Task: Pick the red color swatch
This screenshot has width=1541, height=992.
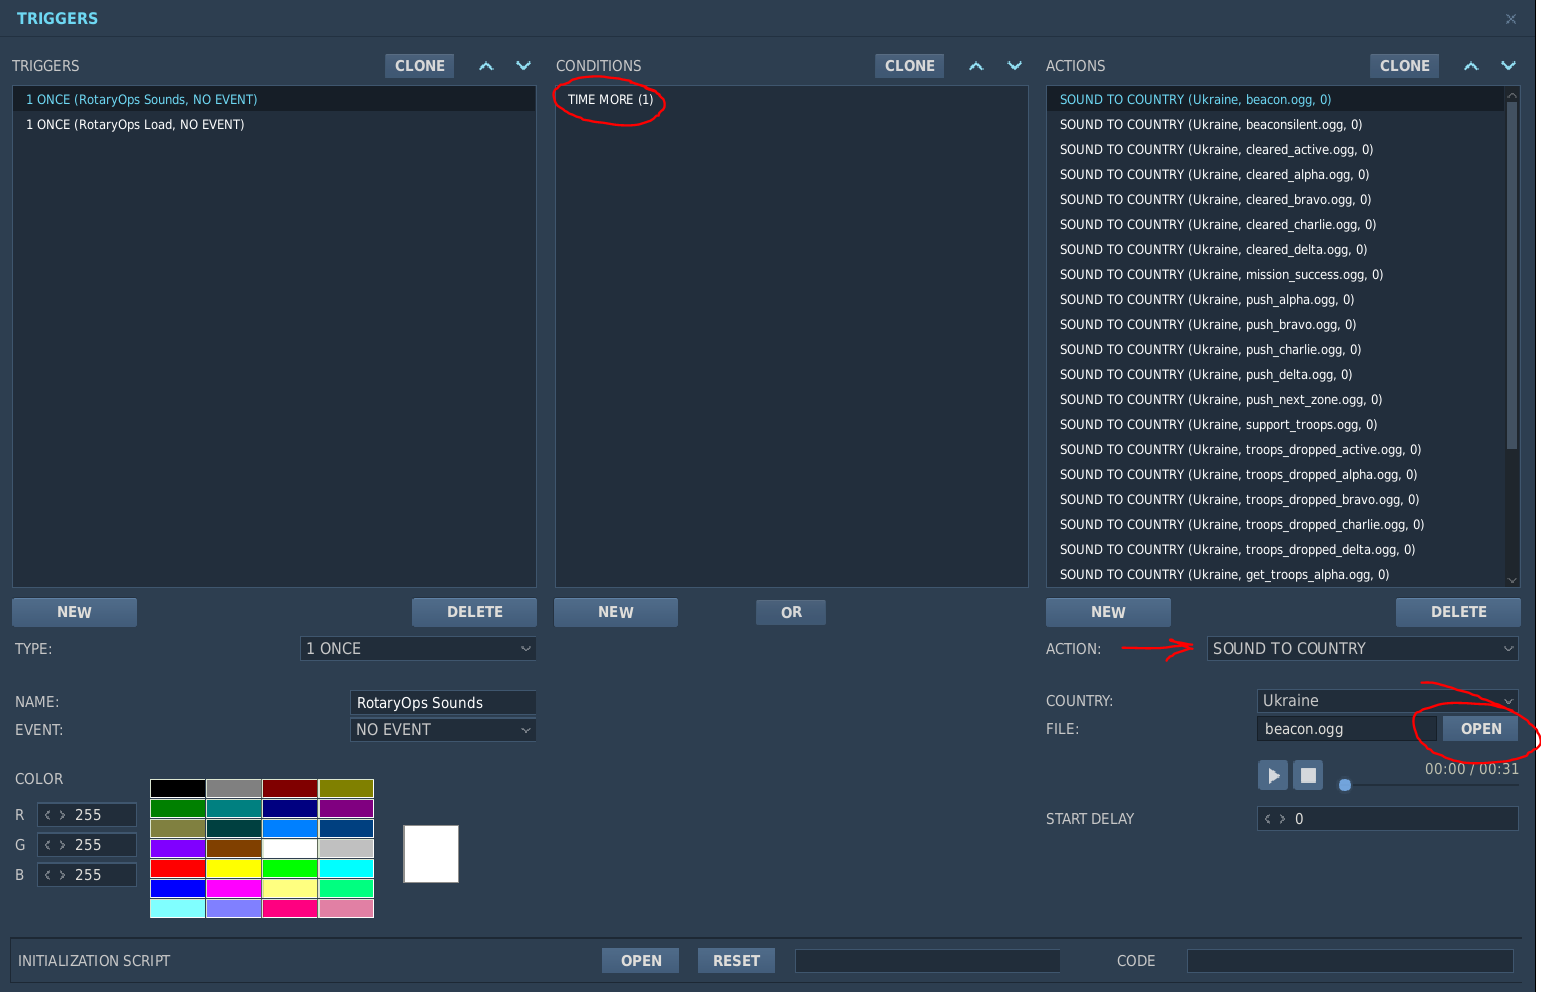Action: tap(178, 869)
